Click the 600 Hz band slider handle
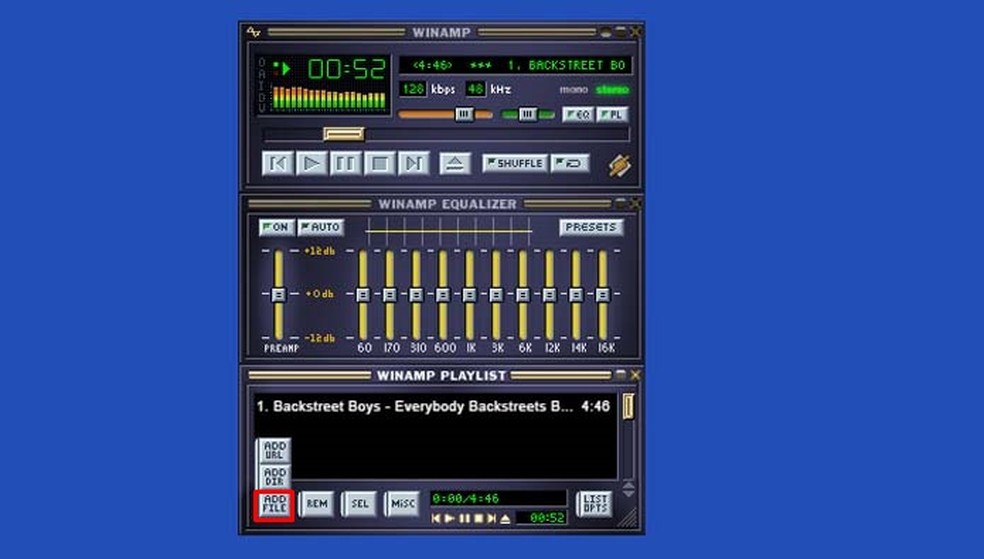 point(442,294)
